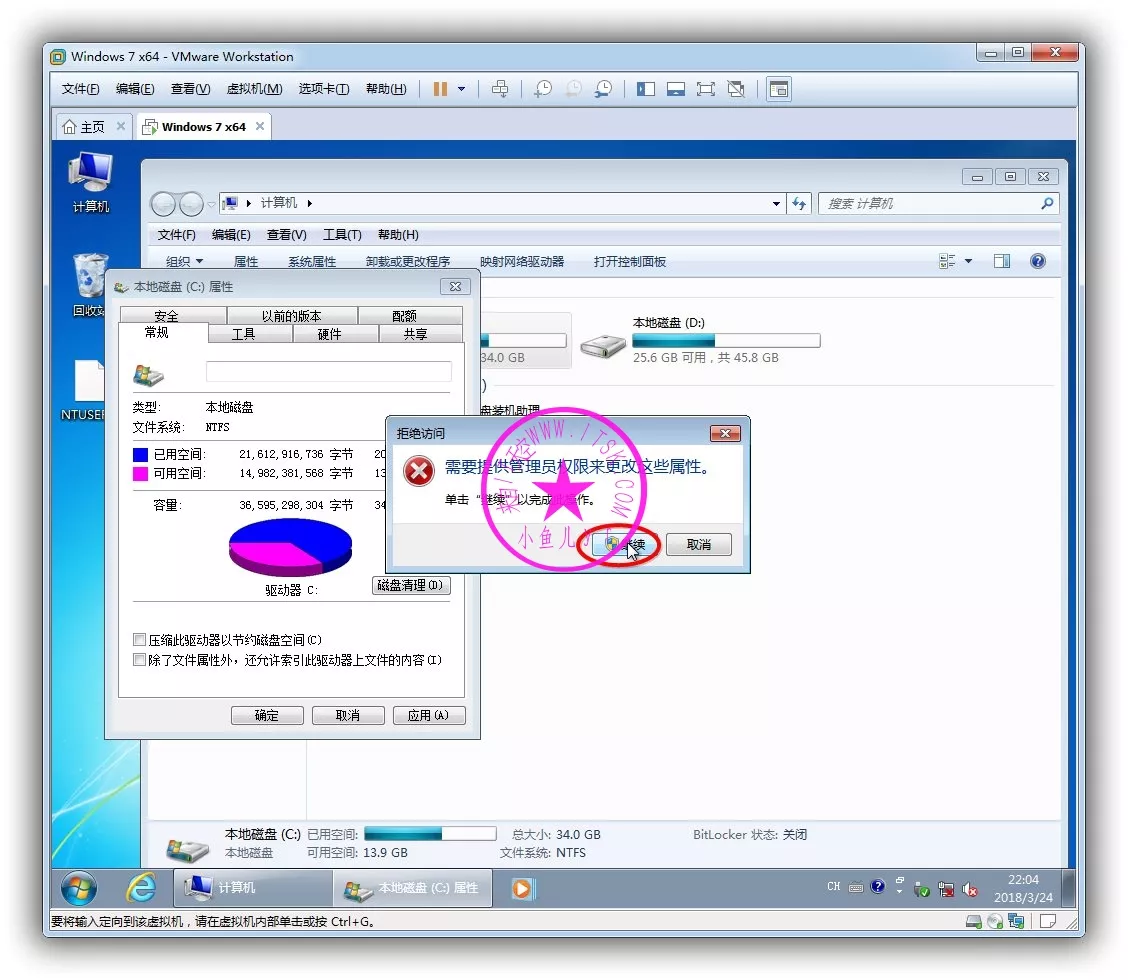Open the snapshot manager icon in VMware toolbar
1128x980 pixels.
click(x=603, y=89)
